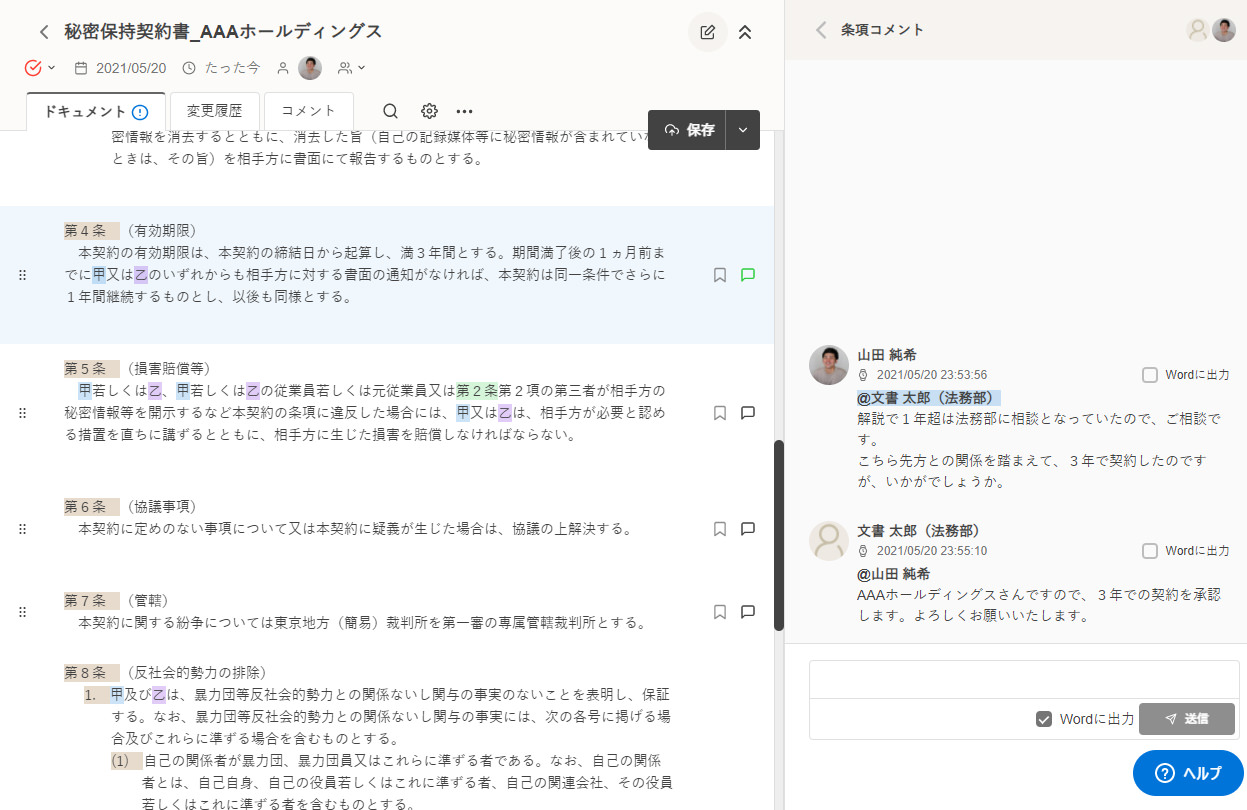Open the settings gear icon
Image resolution: width=1247 pixels, height=810 pixels.
tap(428, 111)
